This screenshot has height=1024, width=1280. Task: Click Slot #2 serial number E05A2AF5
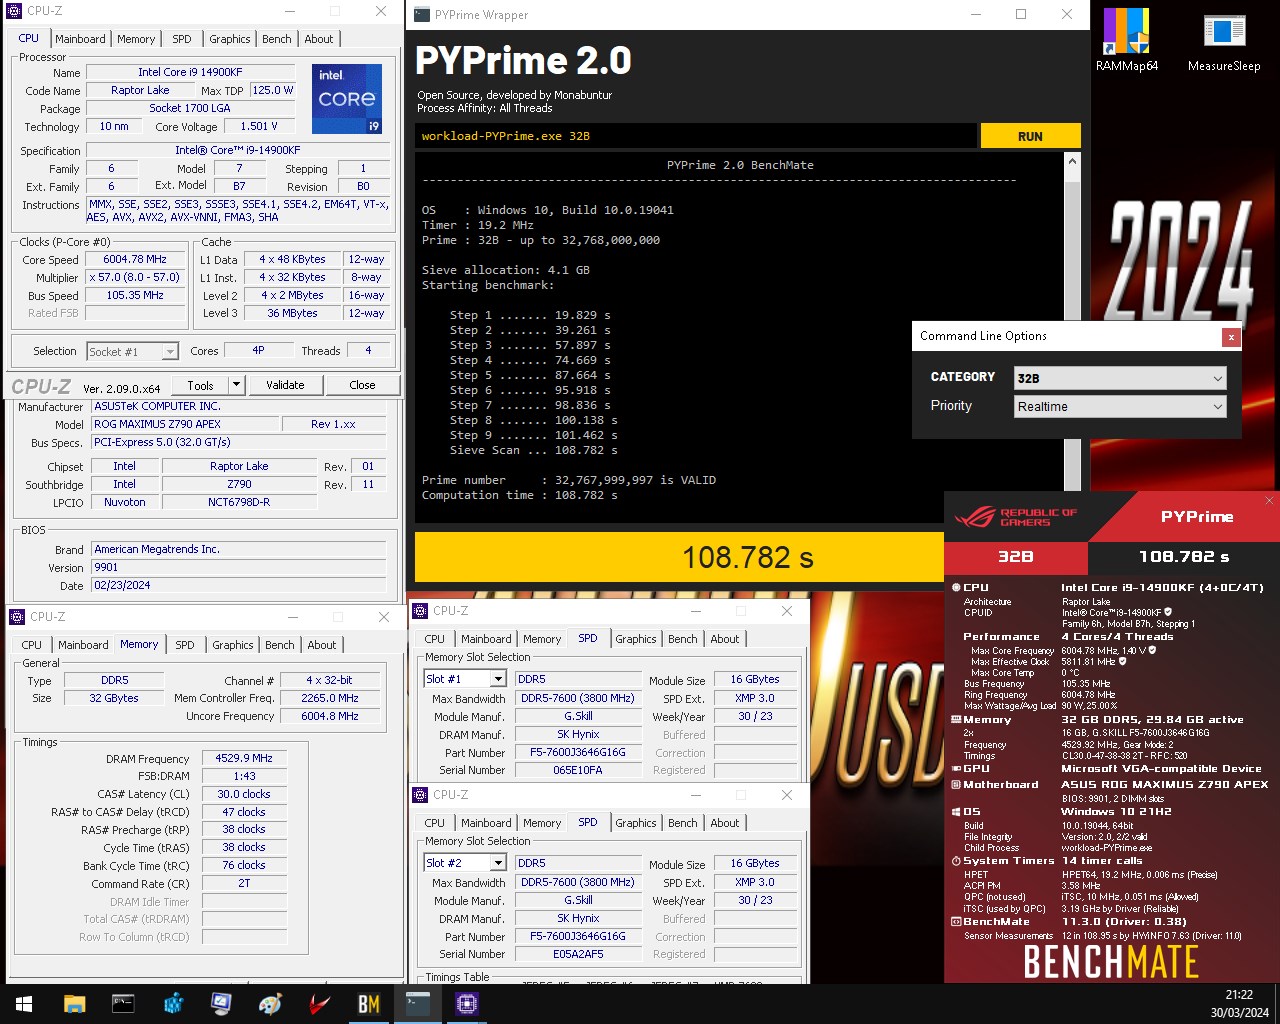[578, 954]
